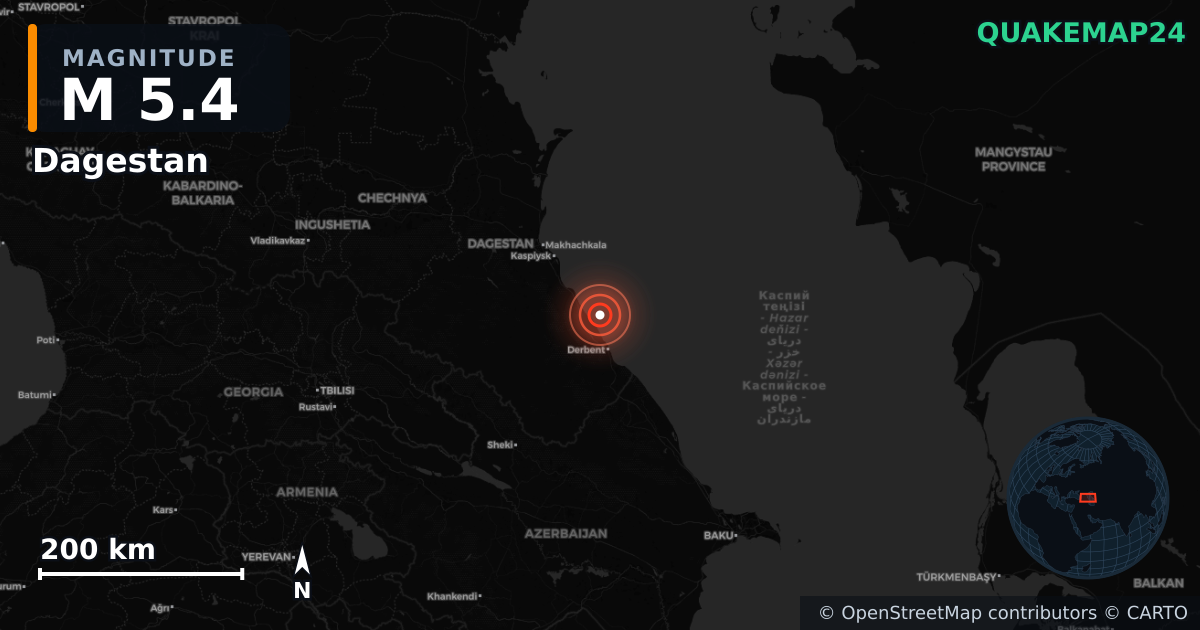Click the 'BALKAN' region label

point(1158,583)
